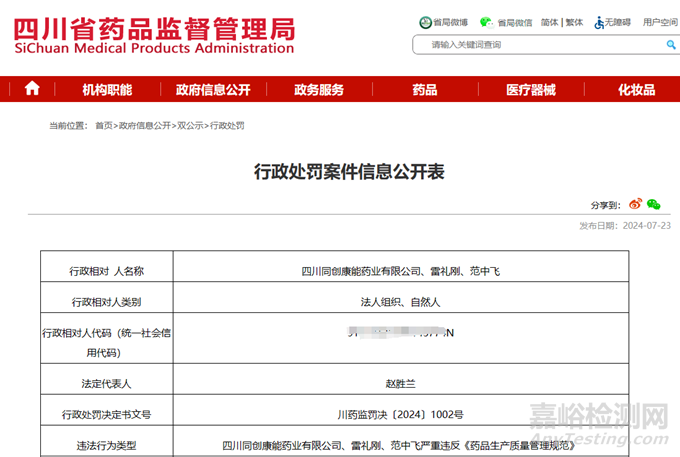Screen dimensions: 680x457
Task: Open the 省局微信 WeChat icon
Action: (x=486, y=21)
